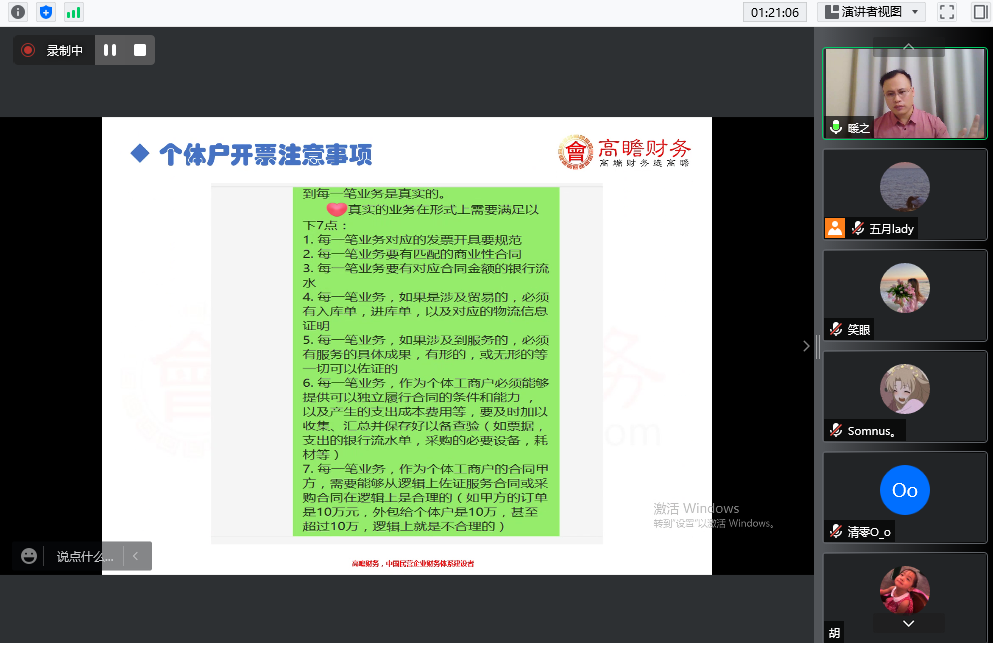
Task: Pause the meeting recording
Action: pyautogui.click(x=110, y=50)
